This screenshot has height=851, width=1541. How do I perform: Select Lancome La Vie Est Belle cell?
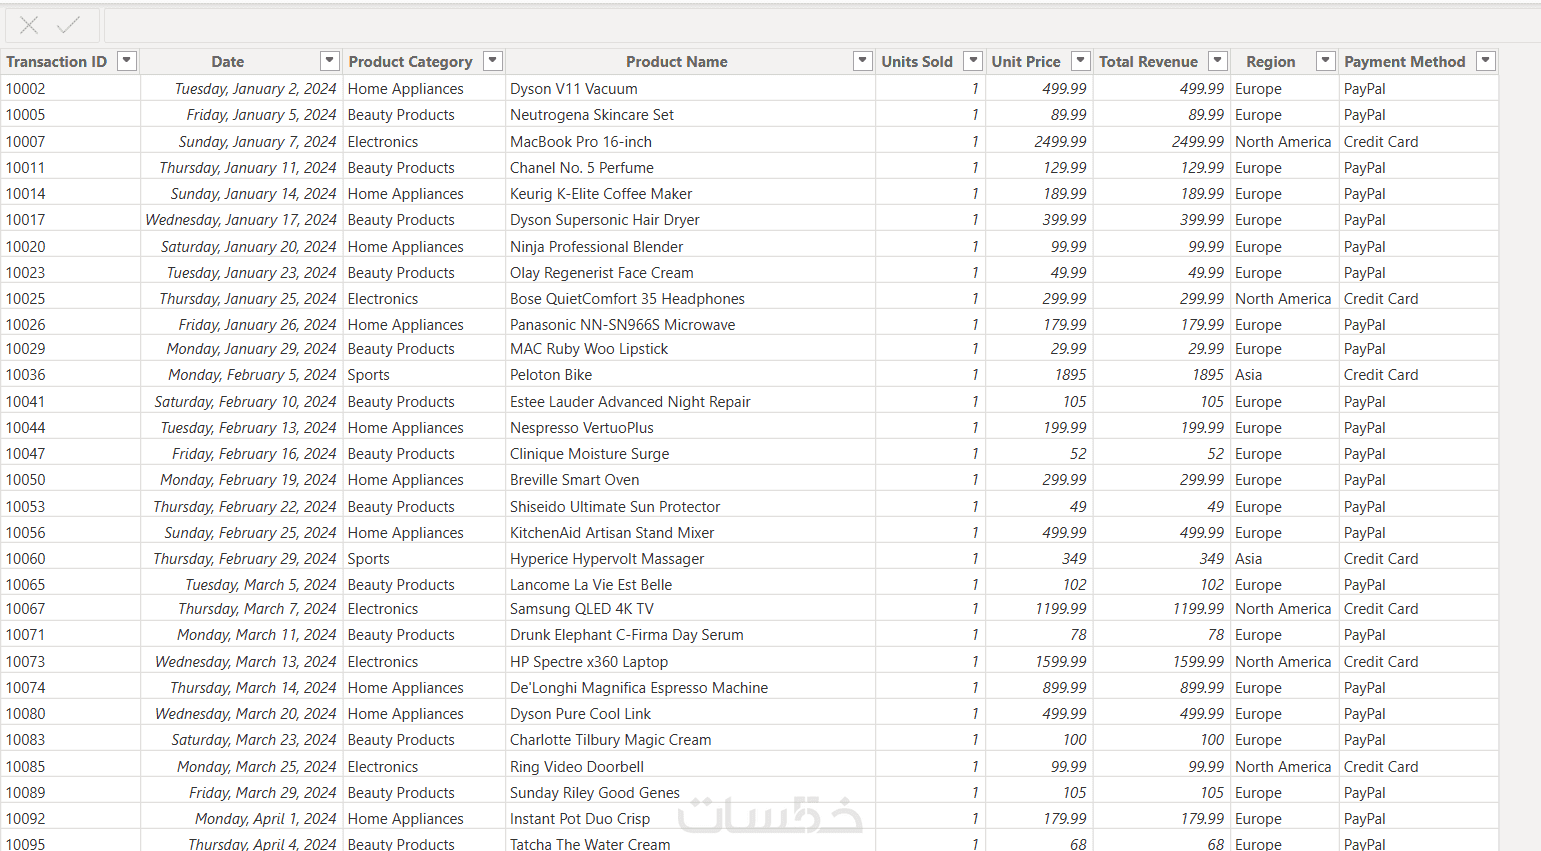click(690, 585)
